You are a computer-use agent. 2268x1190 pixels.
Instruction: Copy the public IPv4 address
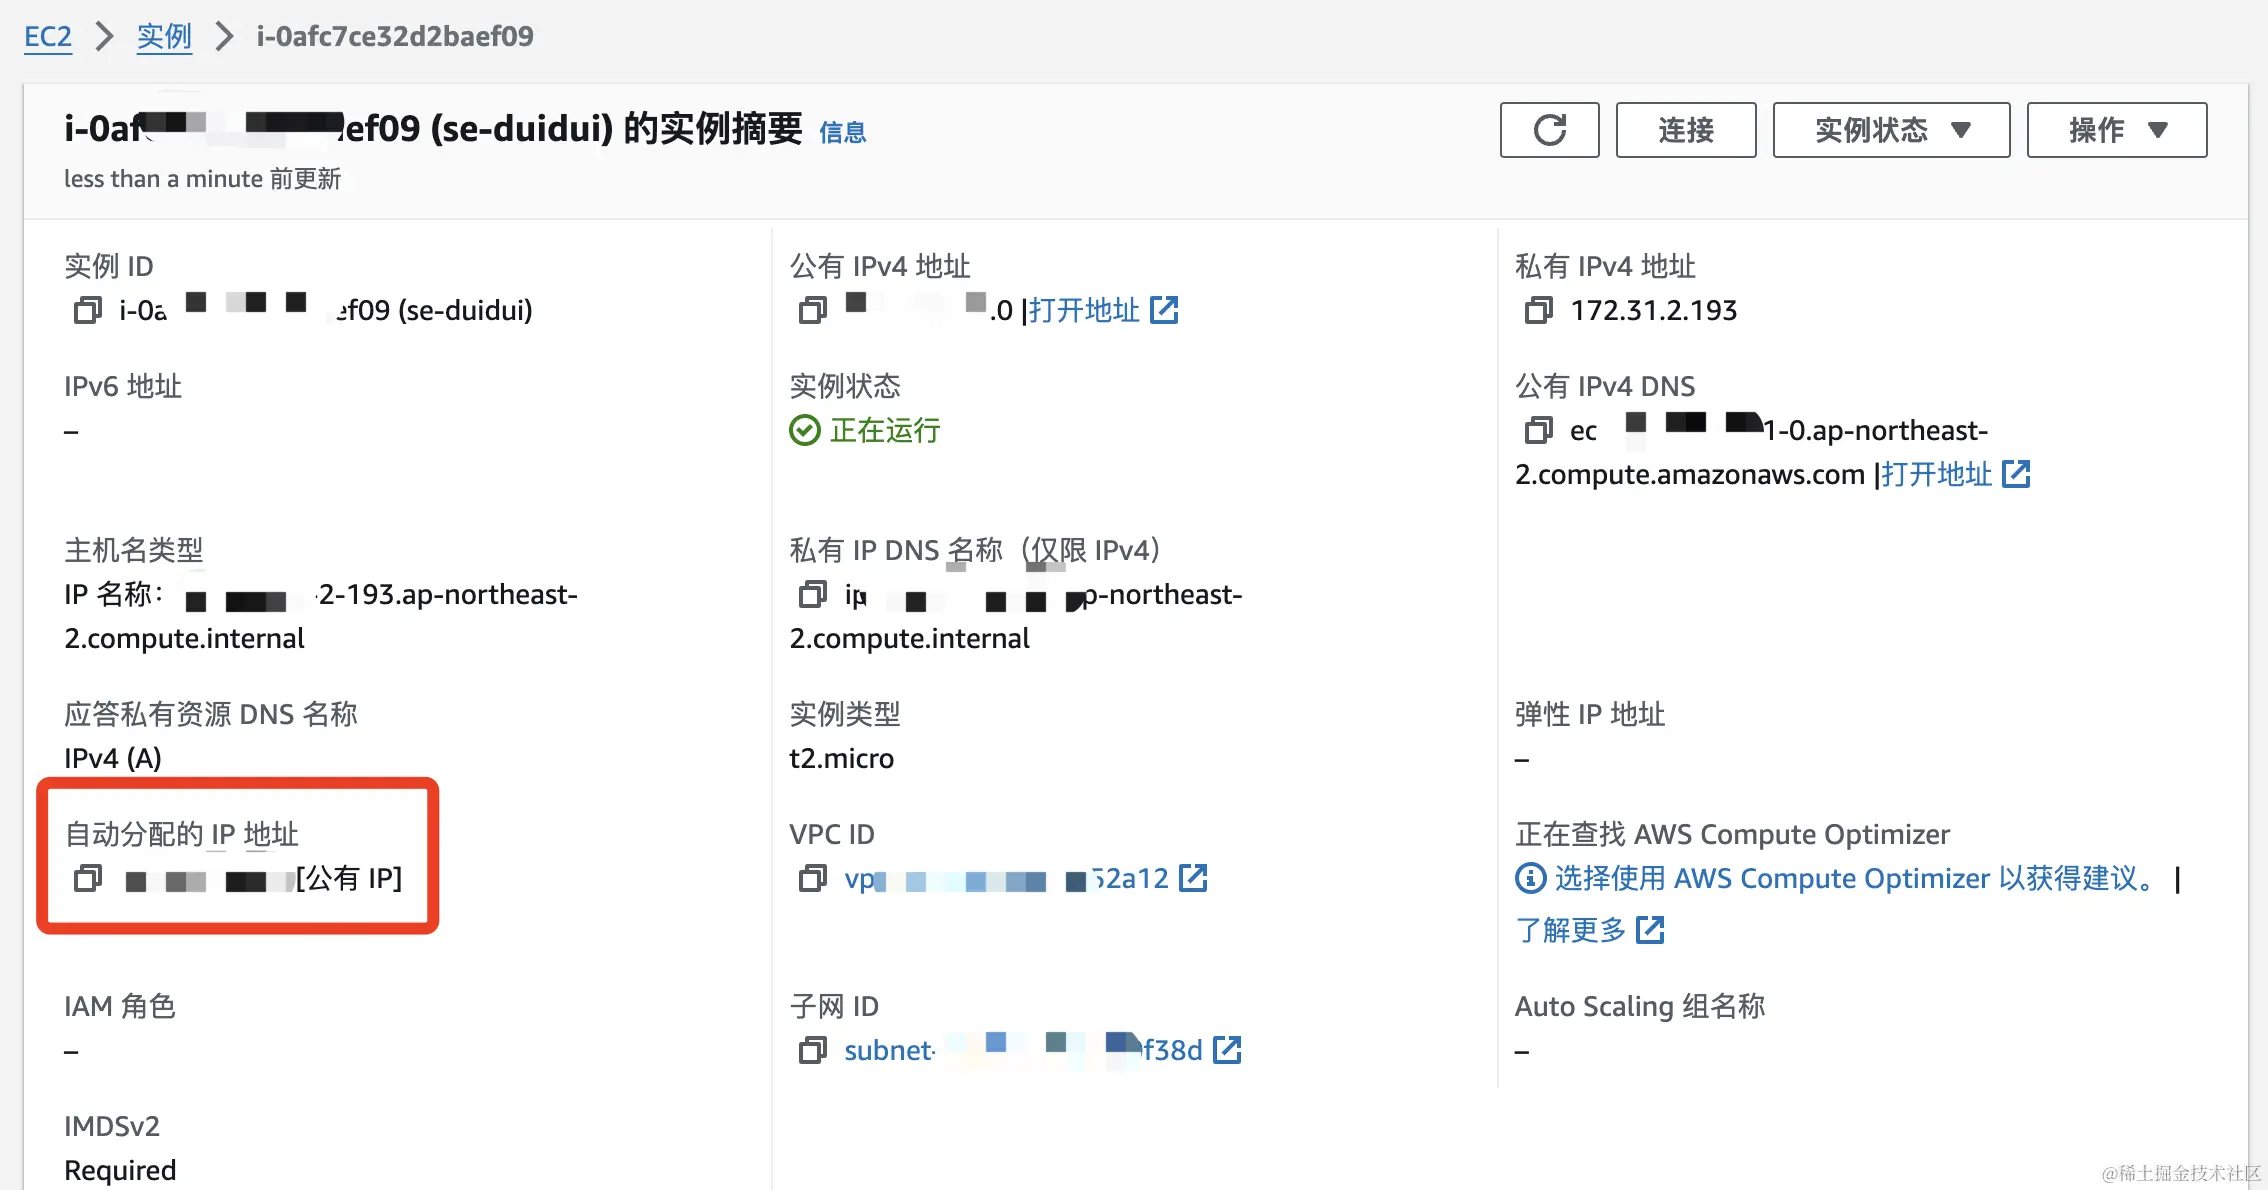click(x=813, y=310)
